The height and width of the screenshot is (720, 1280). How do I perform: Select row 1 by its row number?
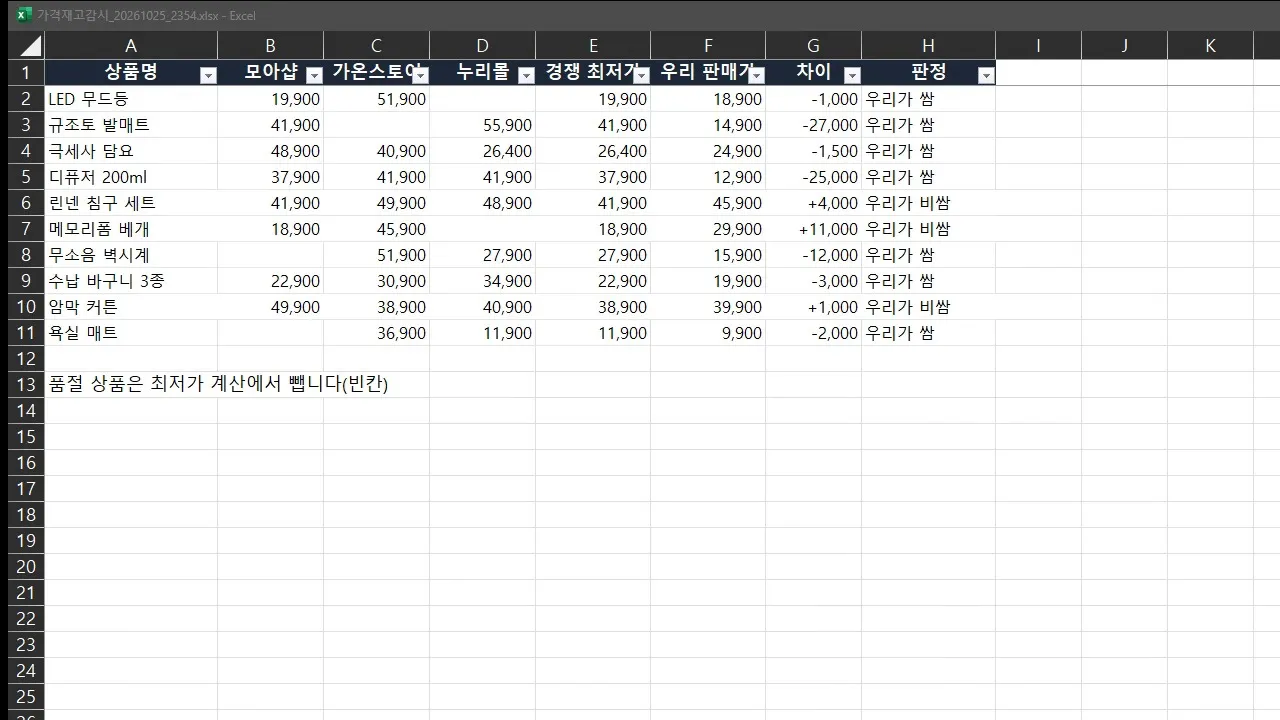26,73
